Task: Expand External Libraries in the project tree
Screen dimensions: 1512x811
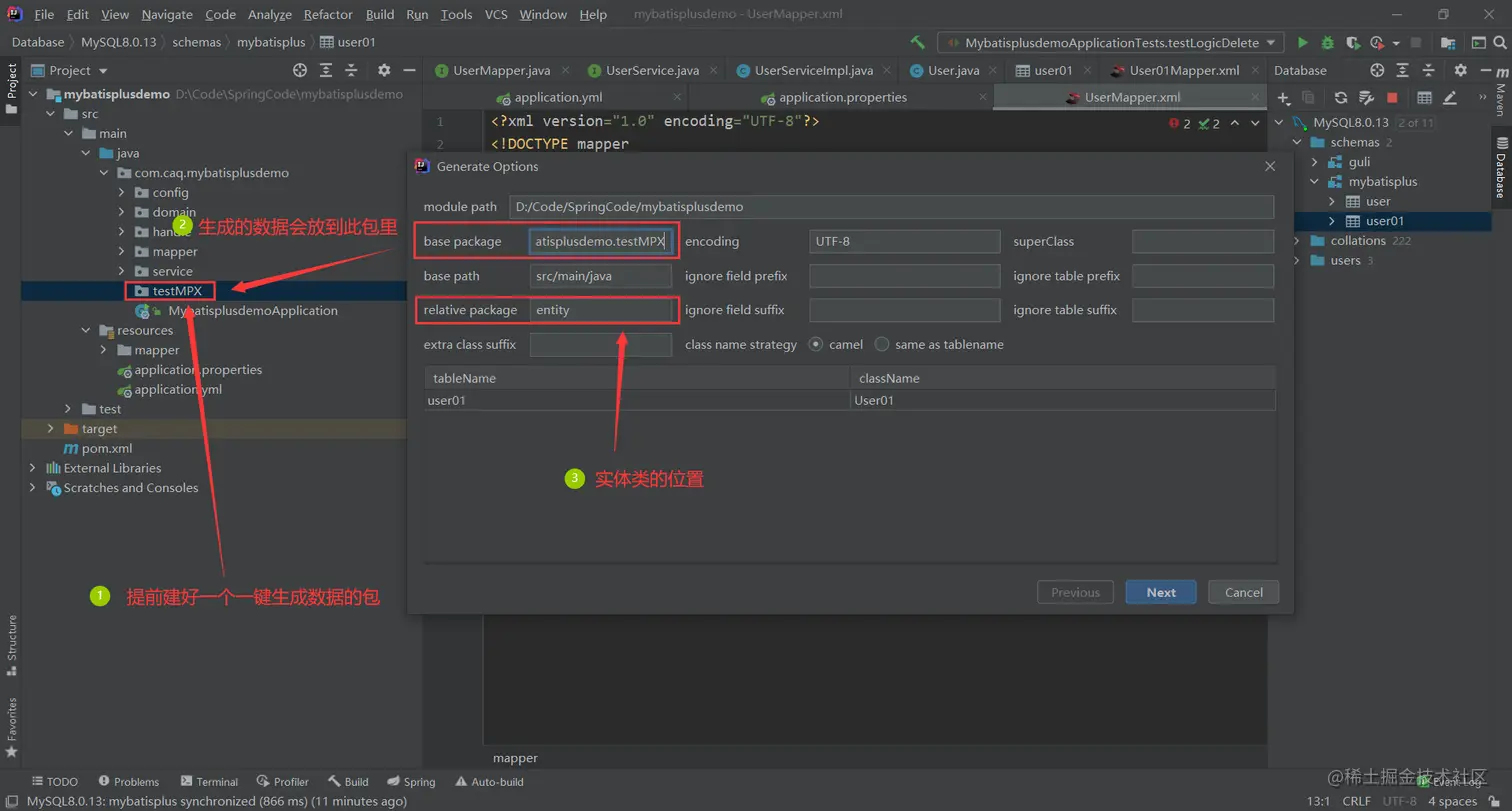Action: (33, 468)
